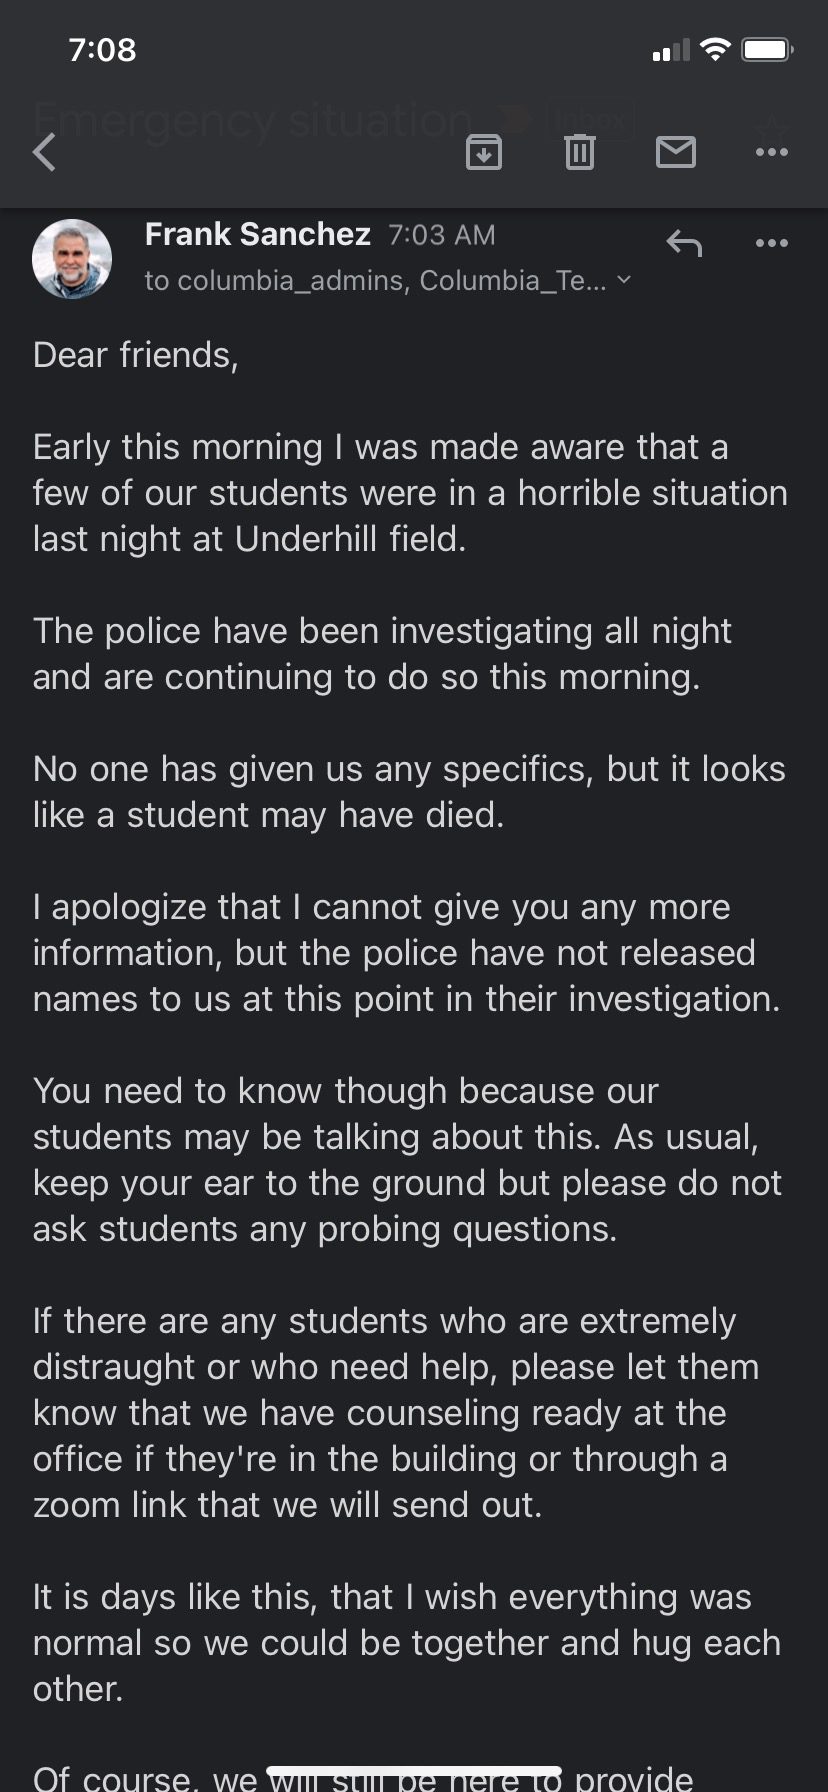Tap the 'Dear friends,' greeting line
The image size is (828, 1792).
point(136,356)
